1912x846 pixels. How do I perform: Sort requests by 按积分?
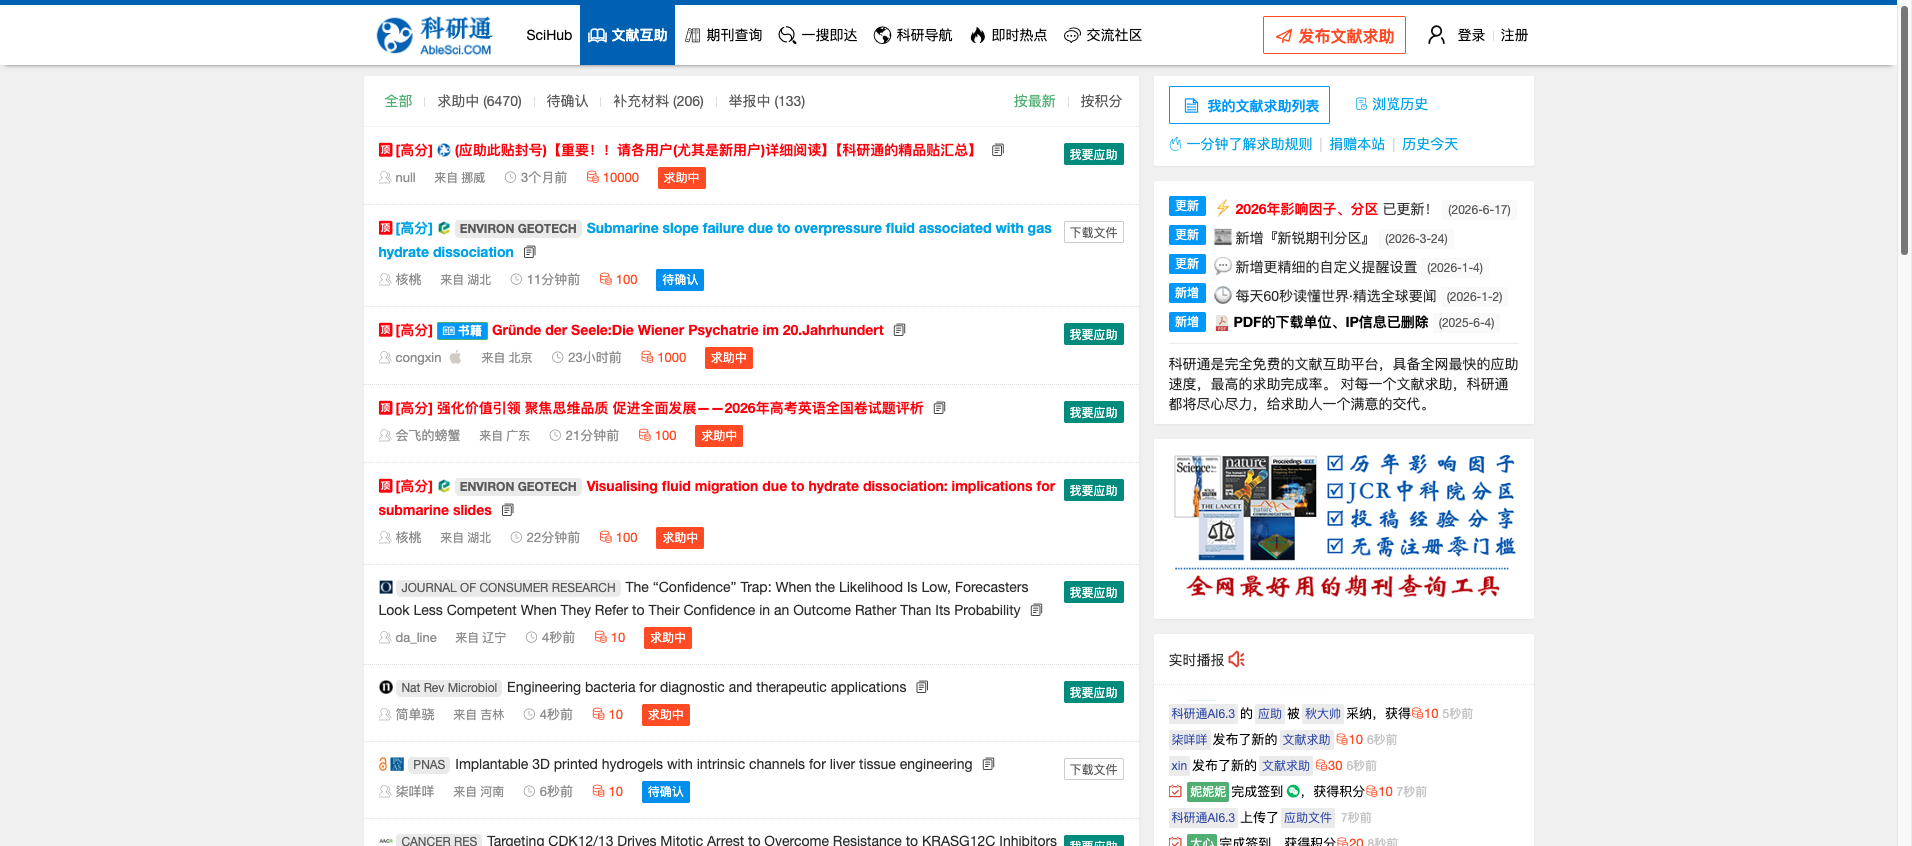(1101, 101)
